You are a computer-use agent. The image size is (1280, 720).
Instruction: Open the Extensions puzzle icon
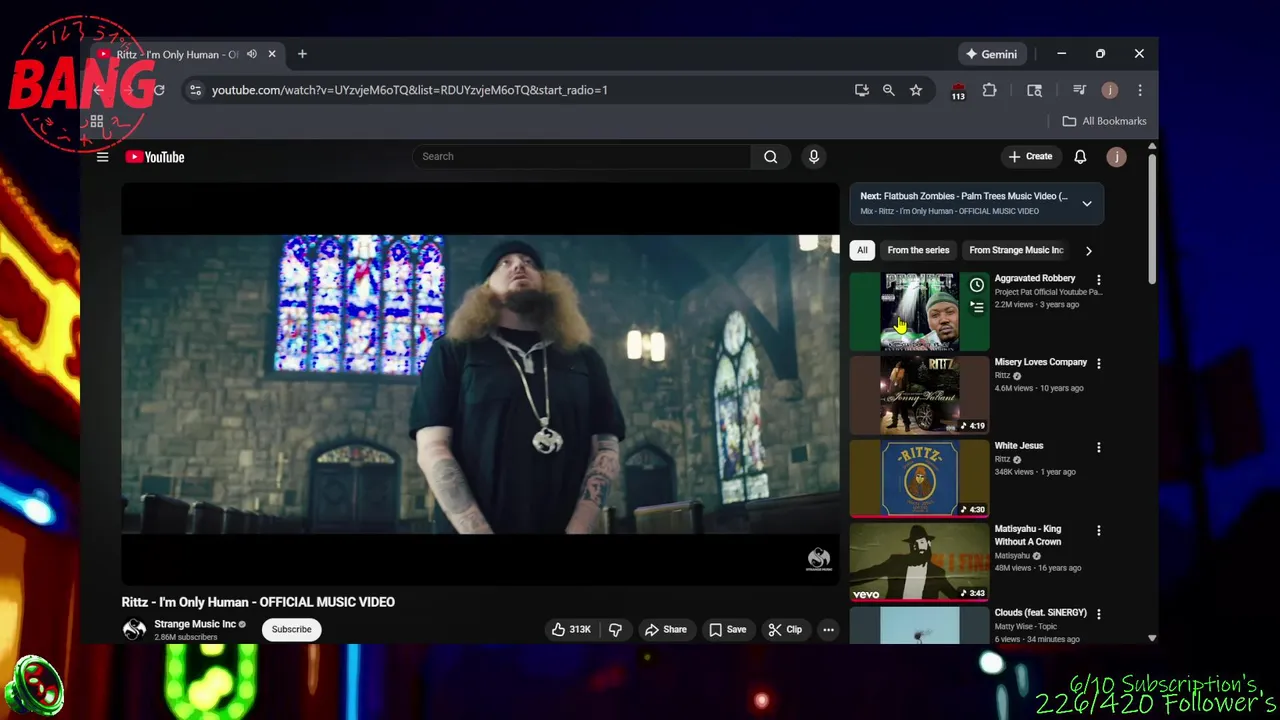[989, 90]
